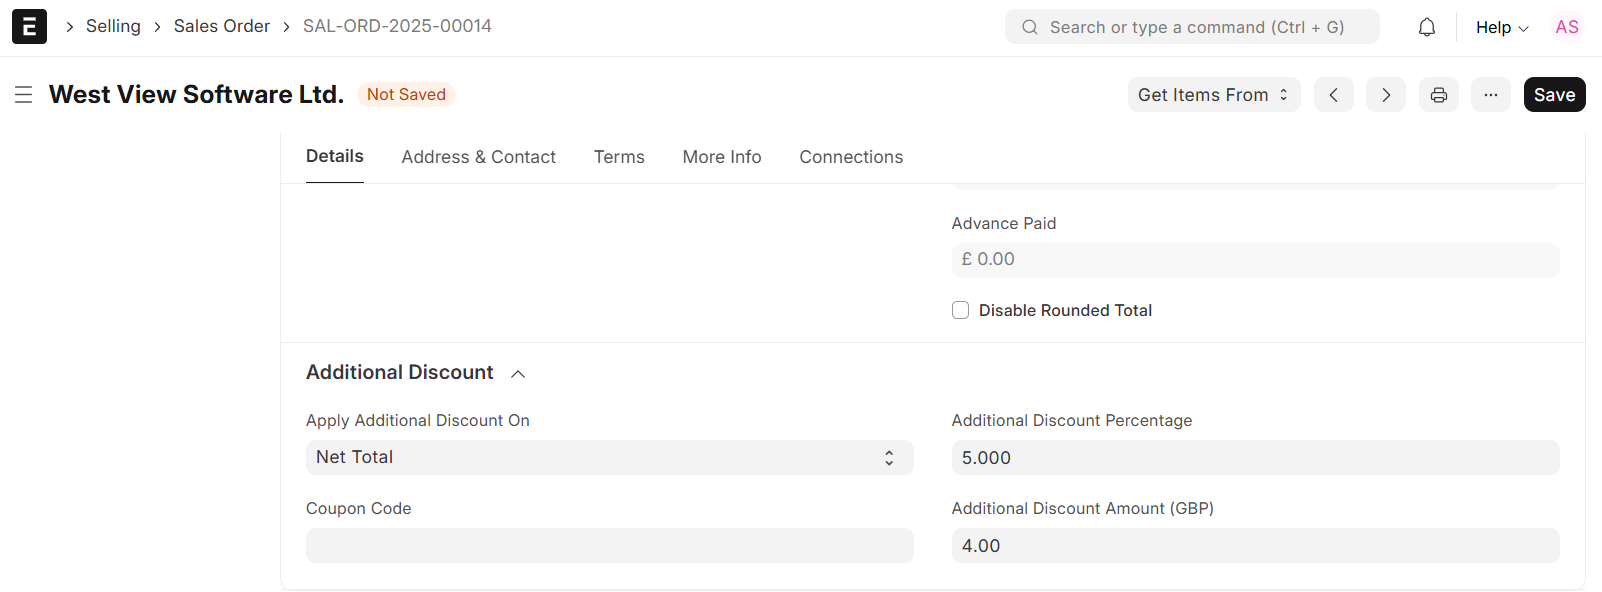The image size is (1602, 592).
Task: Click the ERPNext home logo icon
Action: click(x=29, y=27)
